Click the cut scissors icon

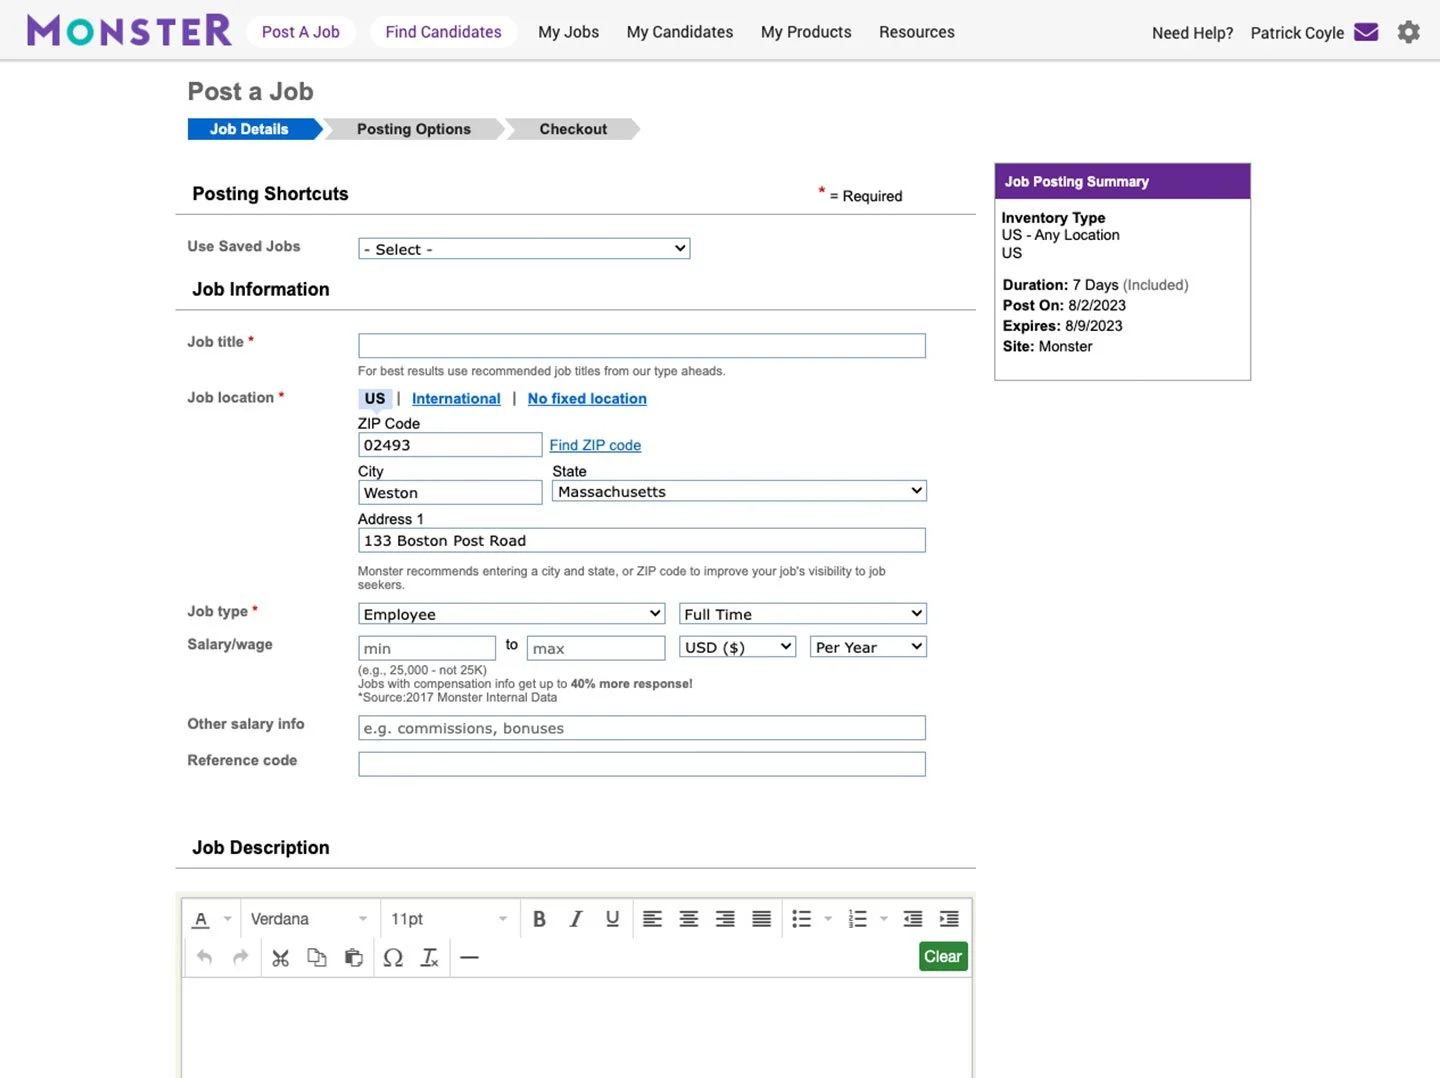[x=281, y=957]
